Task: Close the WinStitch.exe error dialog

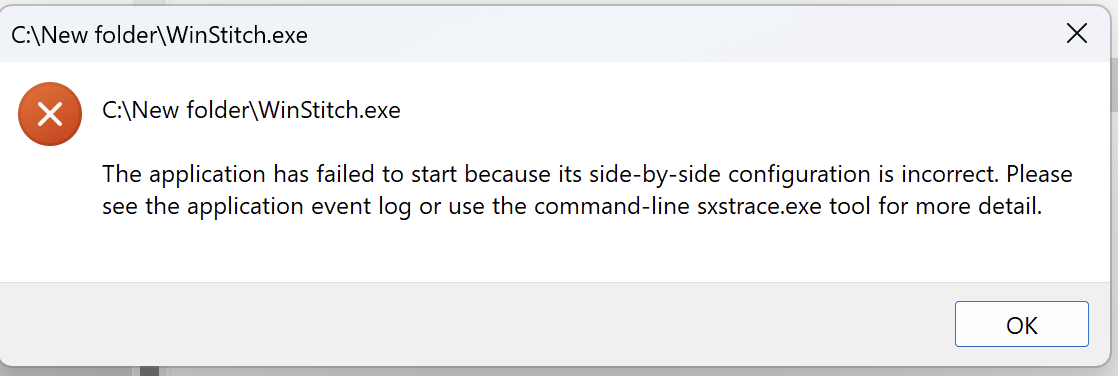Action: tap(1076, 34)
